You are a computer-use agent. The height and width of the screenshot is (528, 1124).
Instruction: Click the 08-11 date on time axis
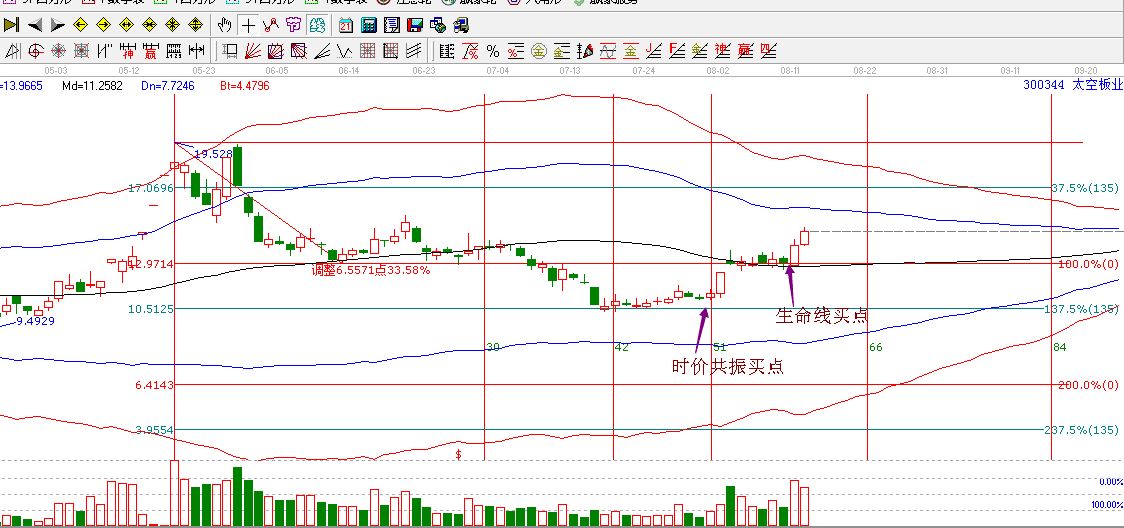(x=791, y=71)
